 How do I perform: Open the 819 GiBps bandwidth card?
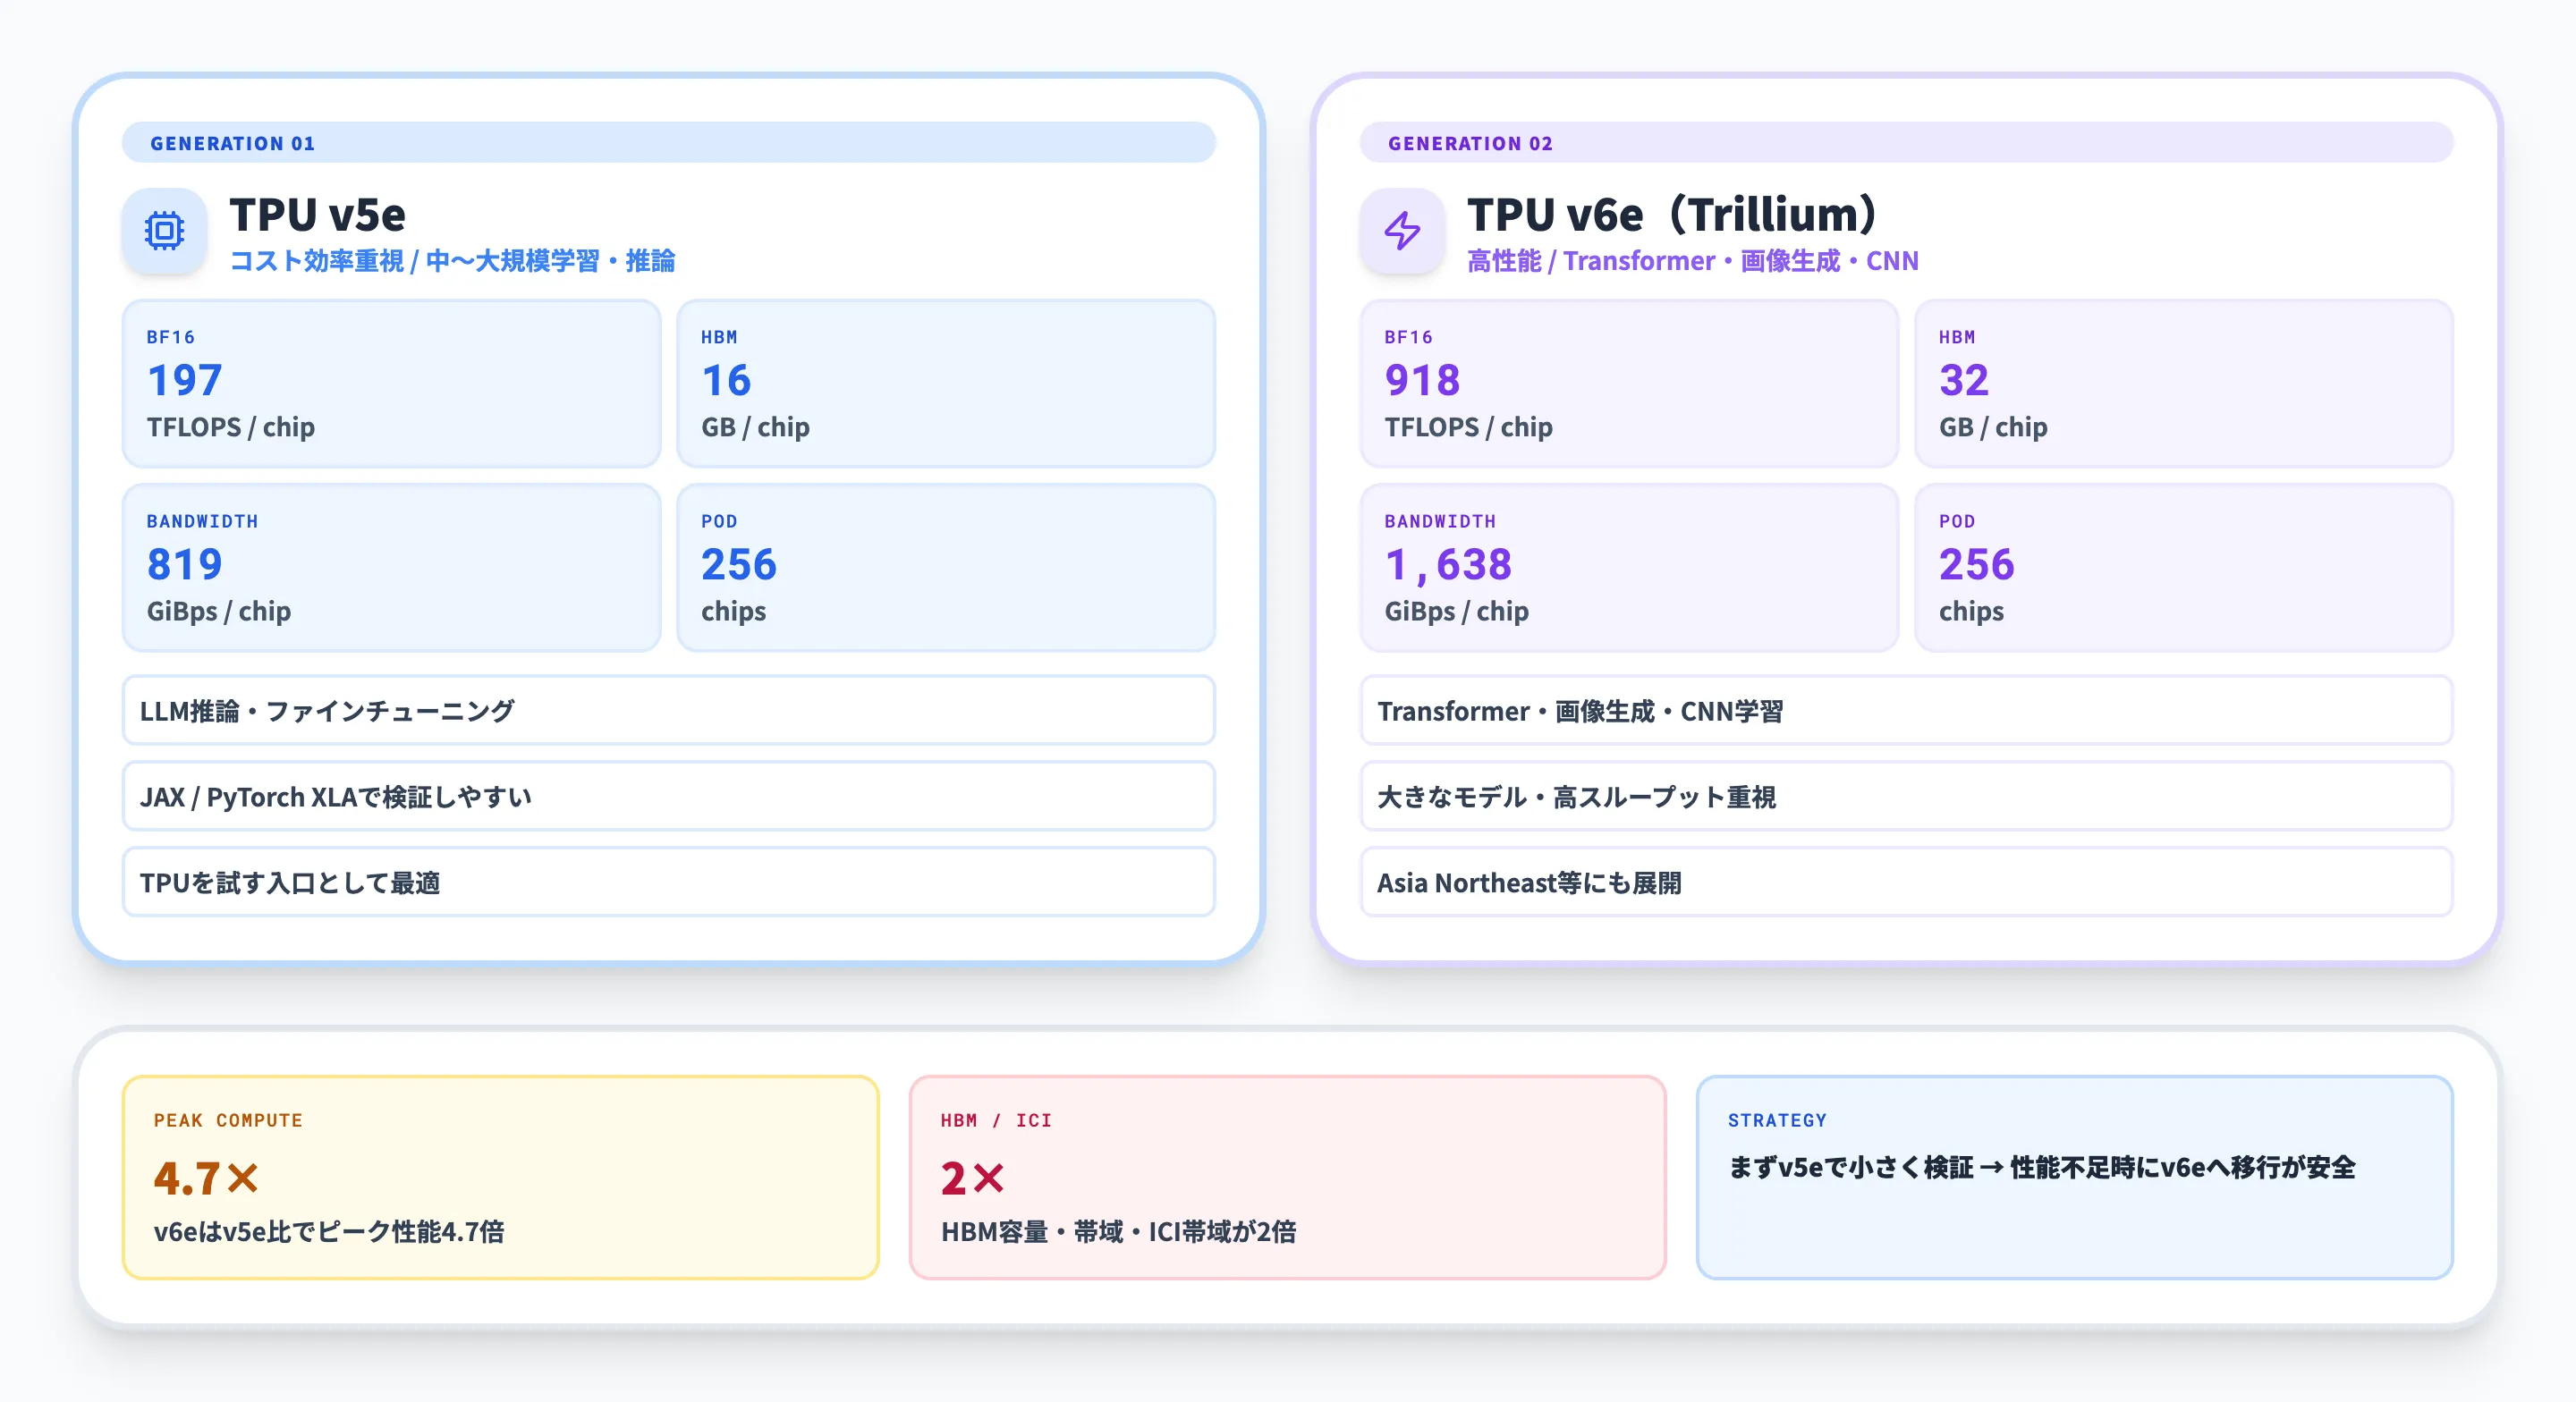391,568
